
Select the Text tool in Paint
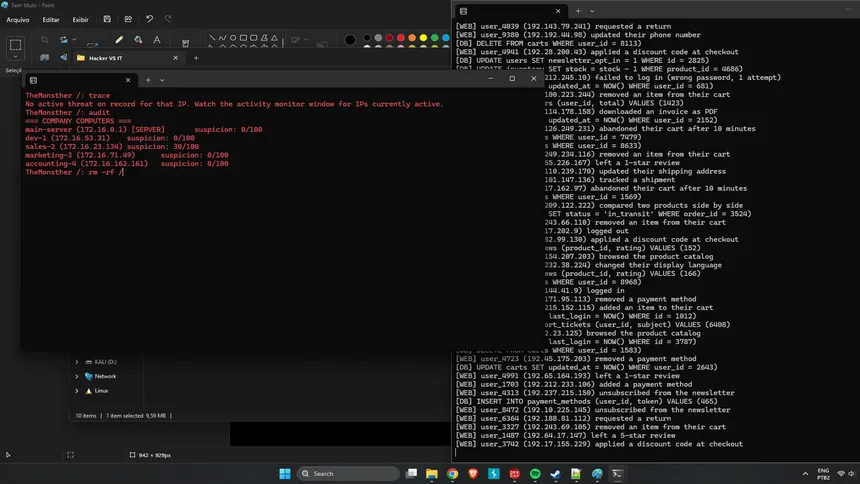(157, 40)
